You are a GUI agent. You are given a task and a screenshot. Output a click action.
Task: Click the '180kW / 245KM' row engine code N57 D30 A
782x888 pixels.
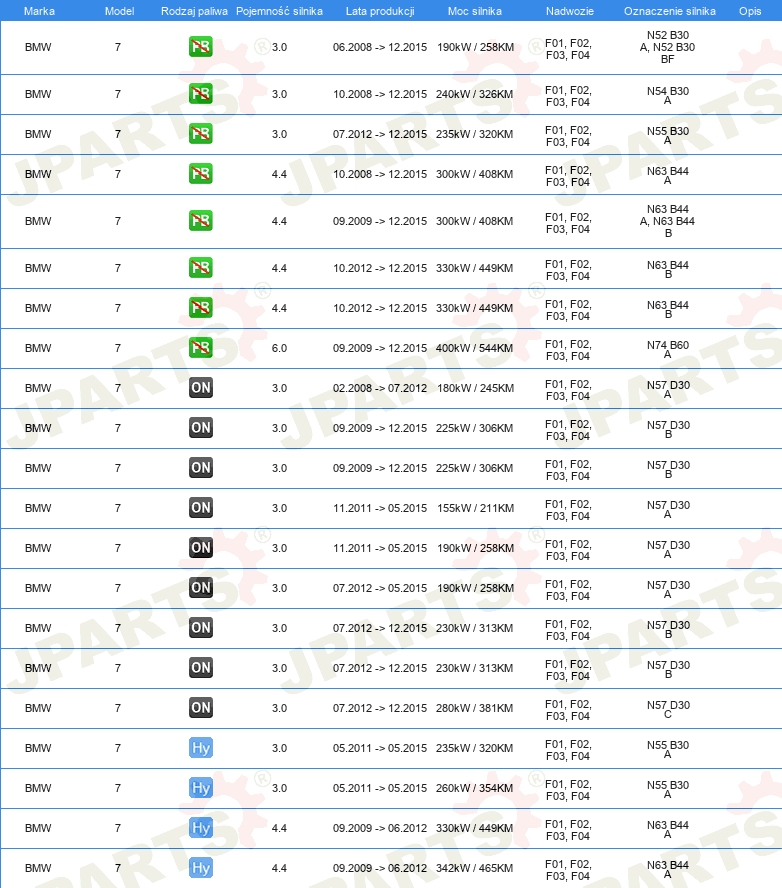point(668,389)
